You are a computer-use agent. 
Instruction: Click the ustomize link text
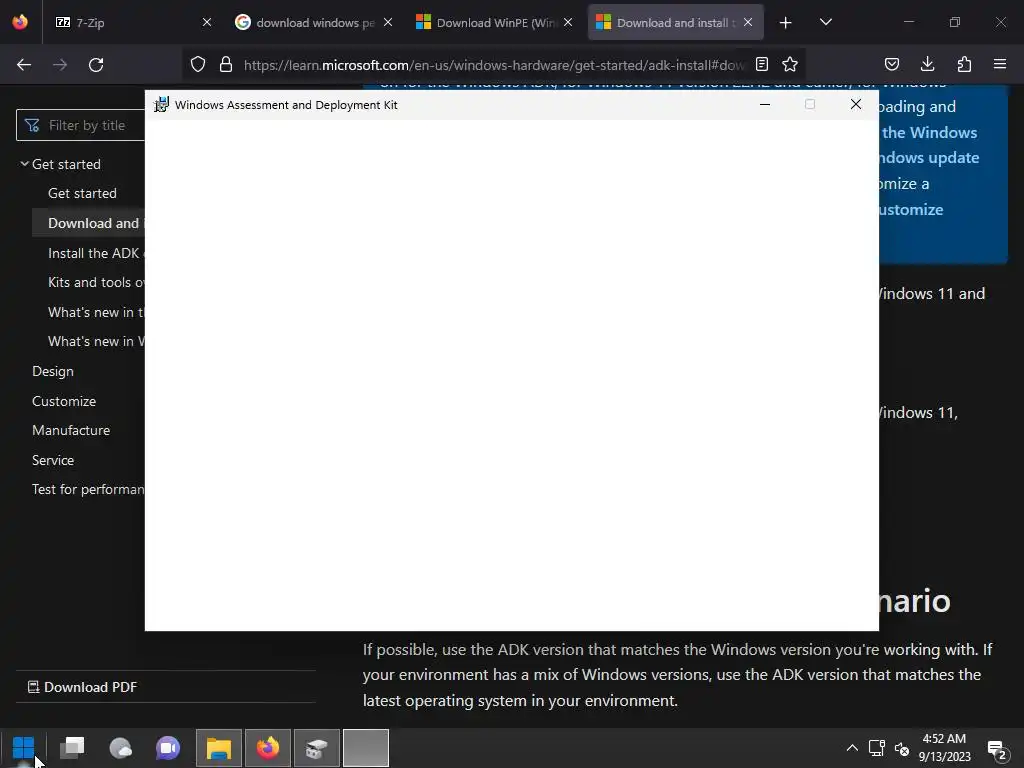[911, 210]
